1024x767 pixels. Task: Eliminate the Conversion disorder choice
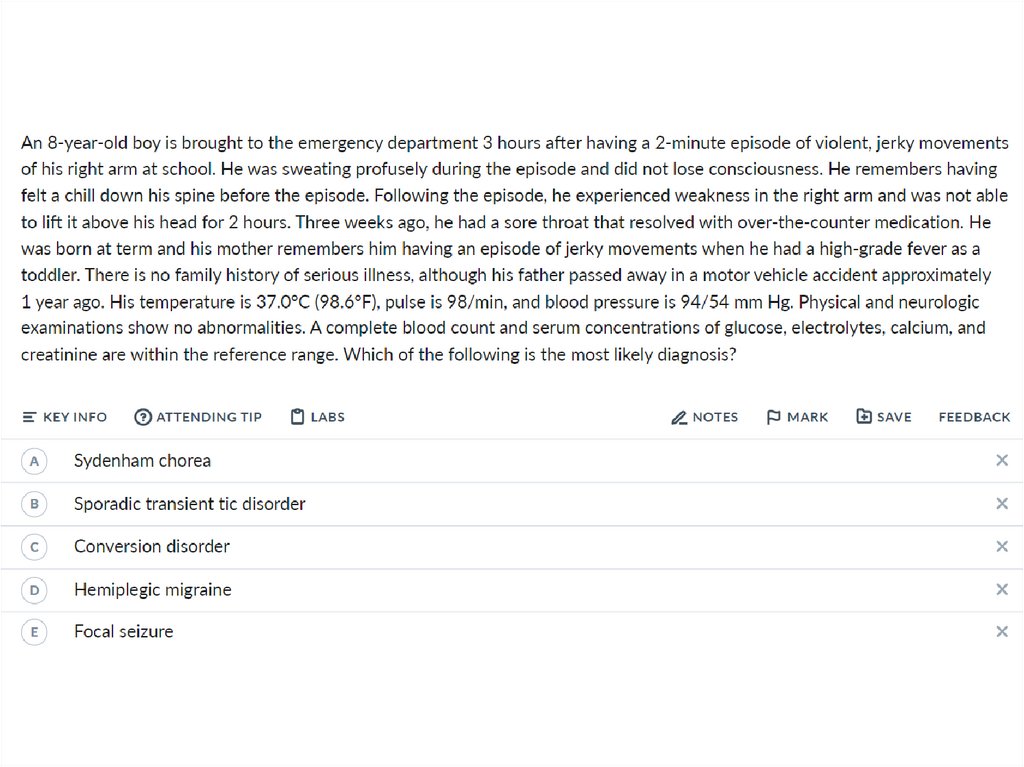click(1001, 547)
